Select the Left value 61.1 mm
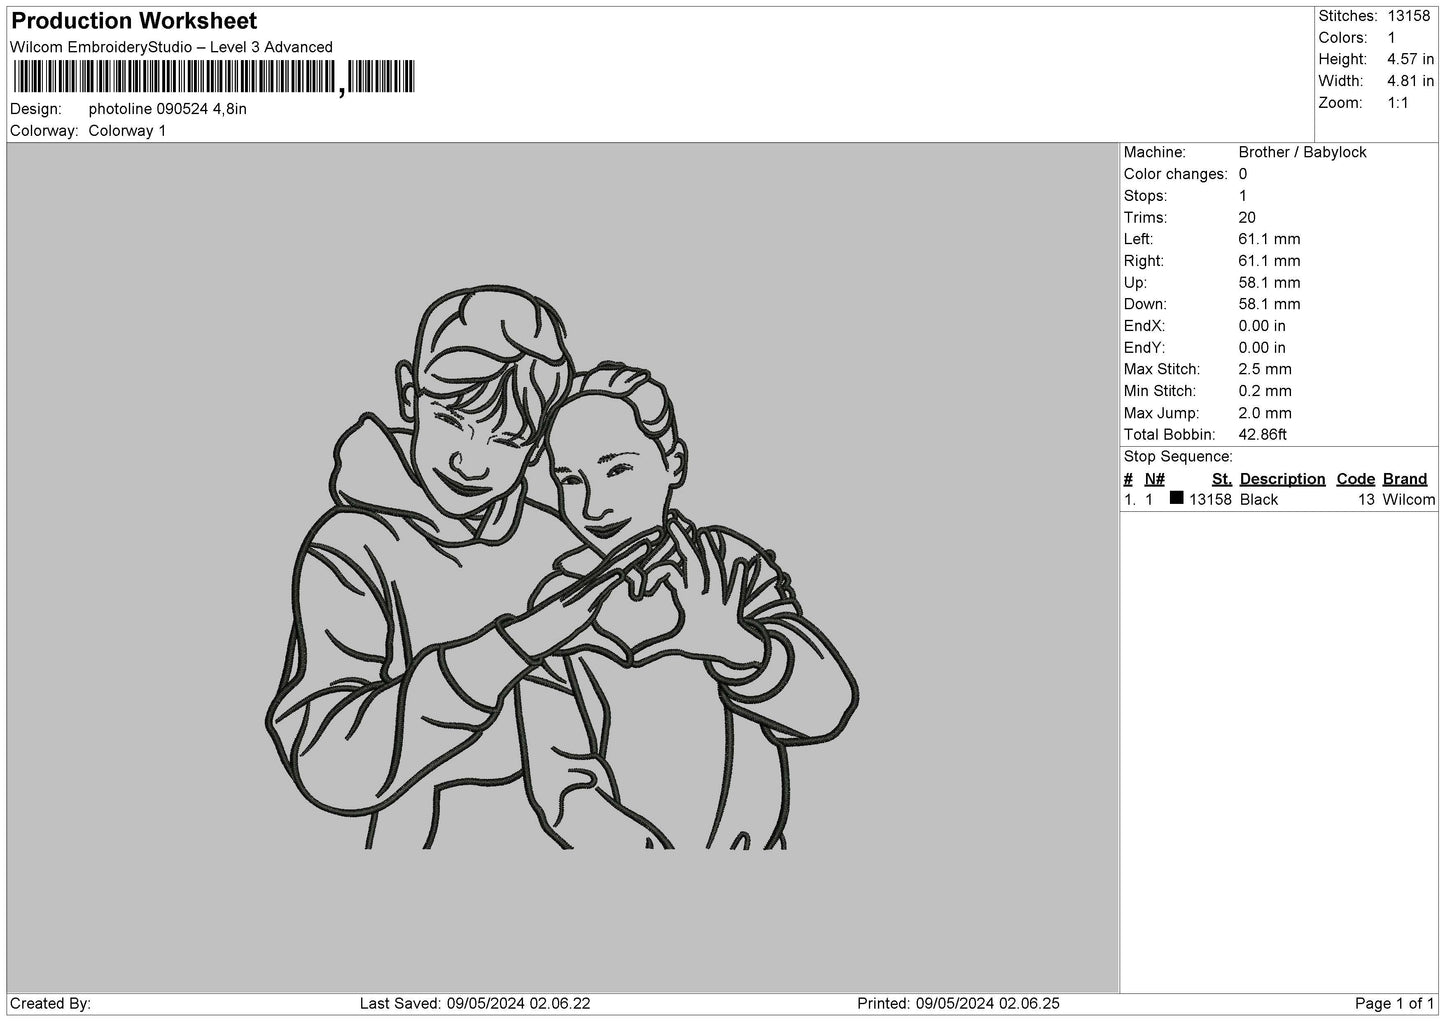The image size is (1445, 1021). pos(1269,239)
